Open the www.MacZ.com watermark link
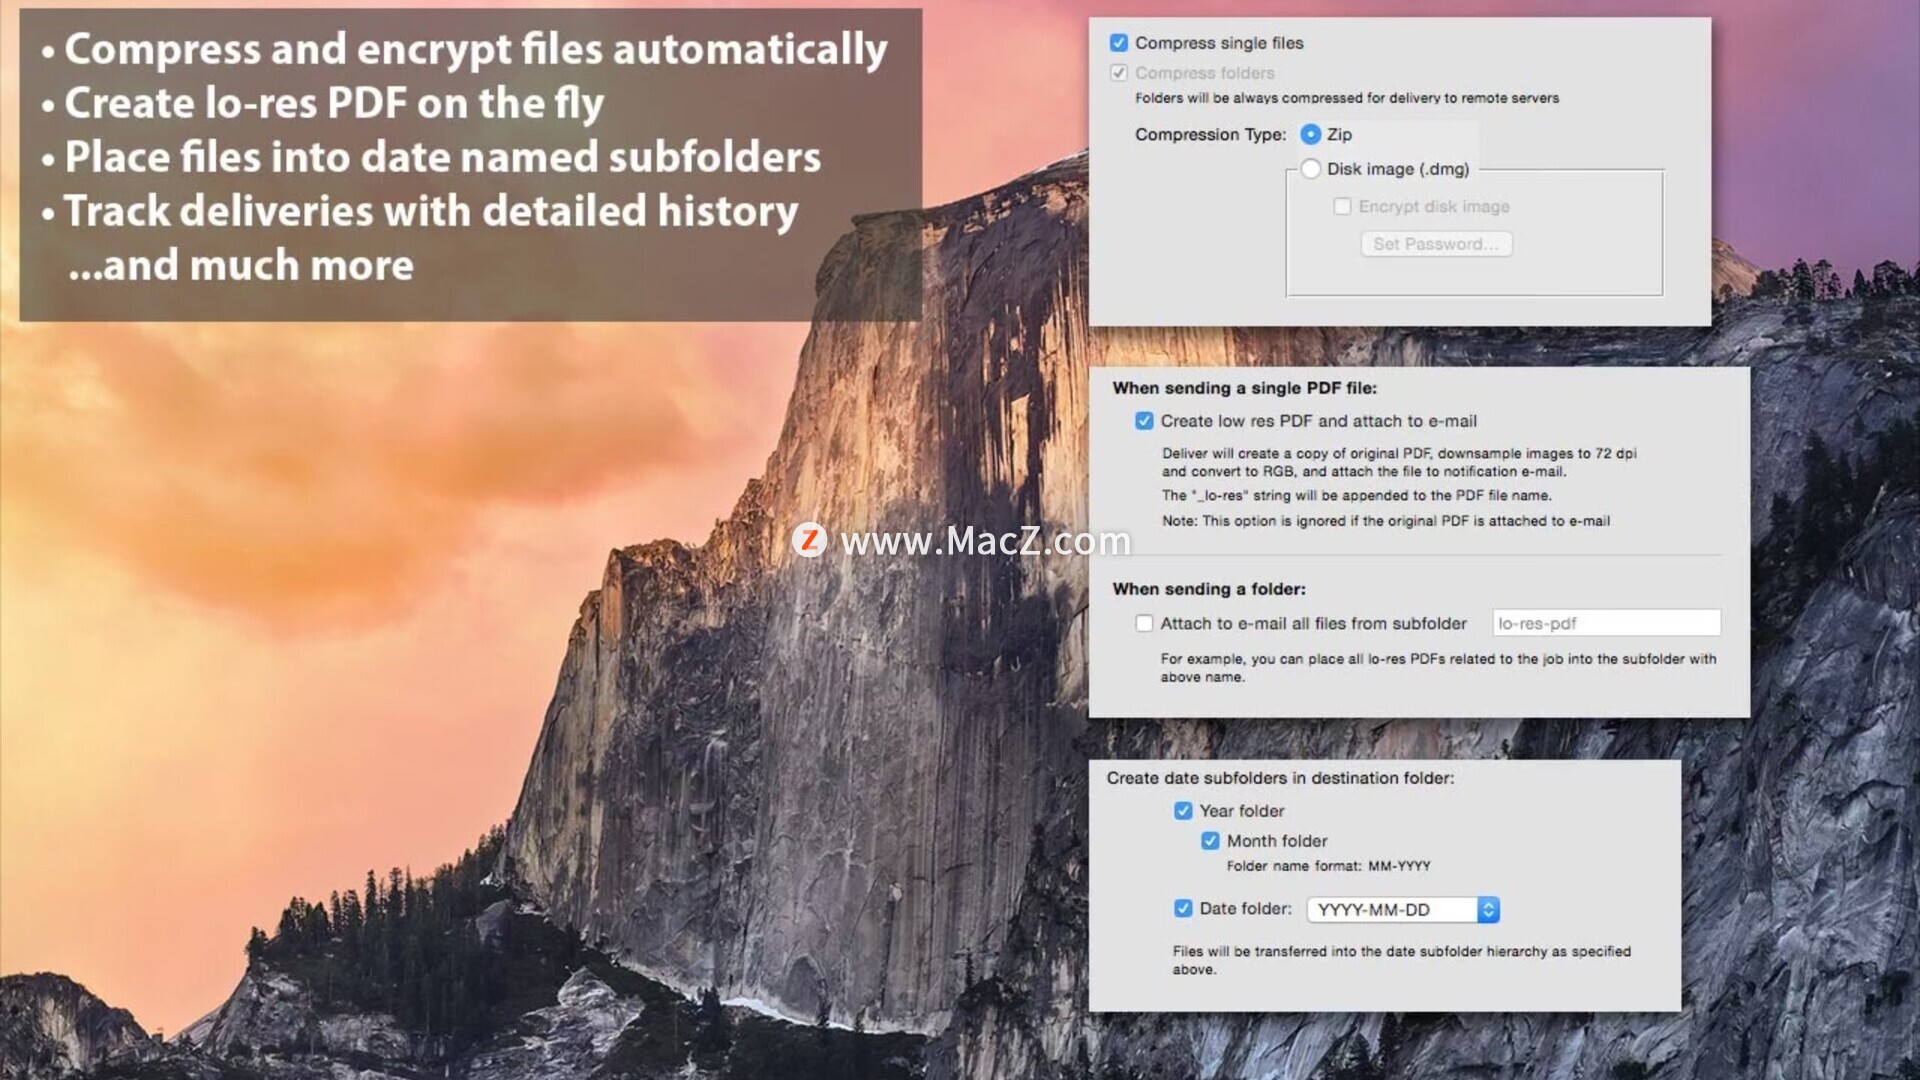The width and height of the screenshot is (1920, 1080). click(985, 541)
